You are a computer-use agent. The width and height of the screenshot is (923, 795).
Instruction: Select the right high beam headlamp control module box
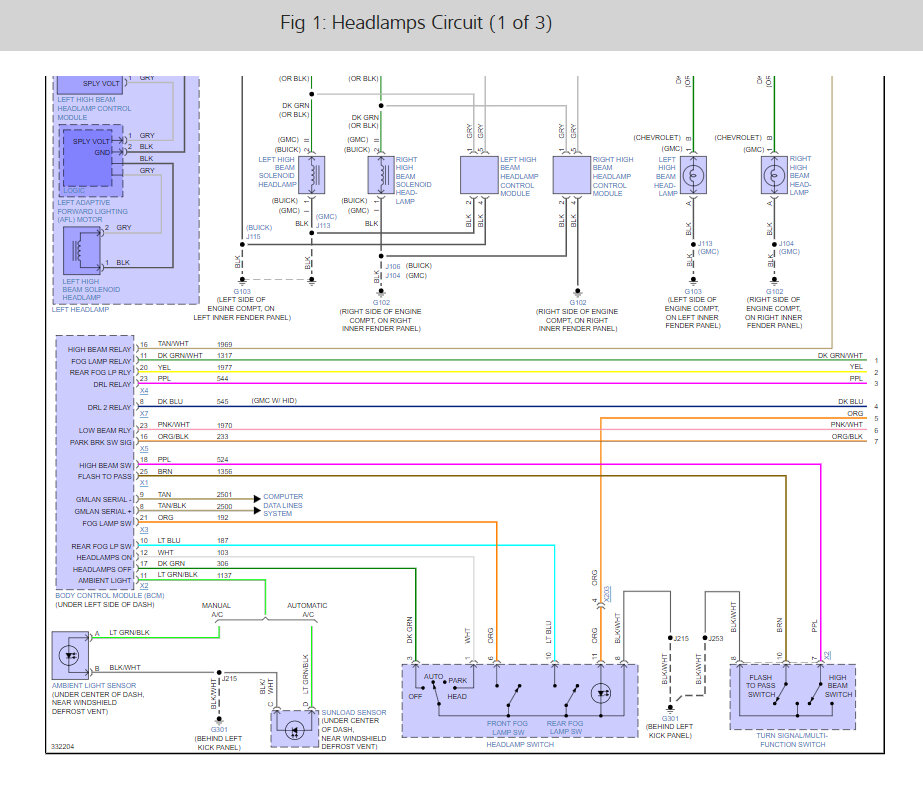(x=572, y=175)
